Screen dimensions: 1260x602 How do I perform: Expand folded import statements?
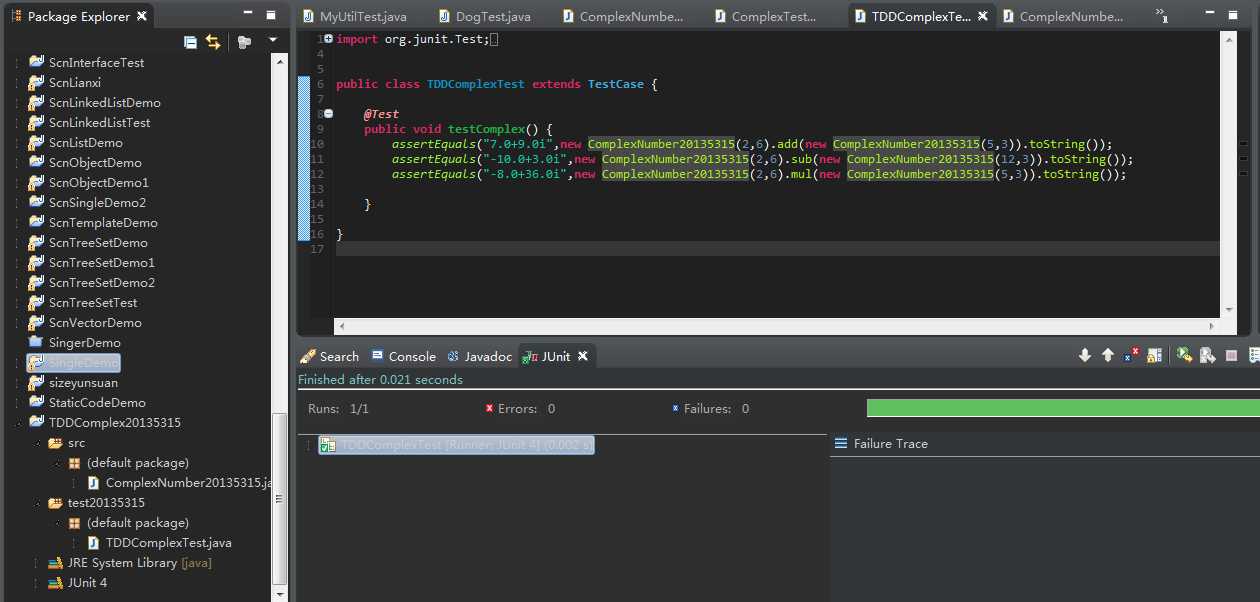pyautogui.click(x=328, y=39)
